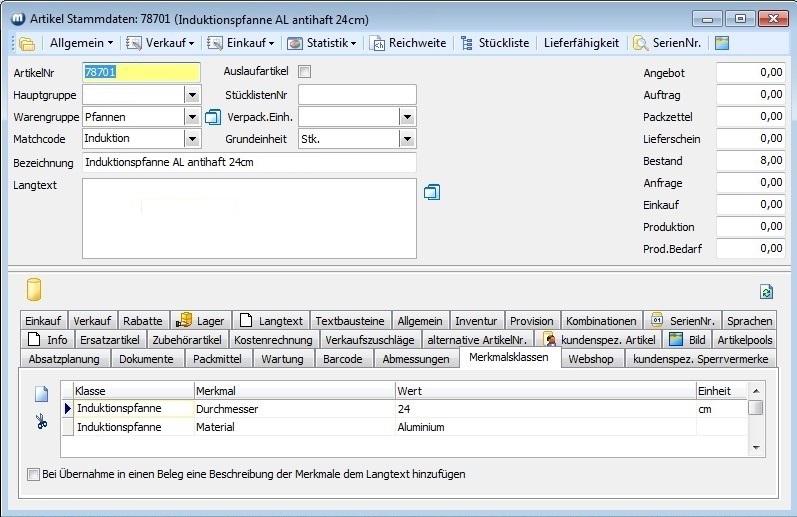Image resolution: width=797 pixels, height=517 pixels.
Task: Expand the Matchcode dropdown list
Action: (192, 139)
